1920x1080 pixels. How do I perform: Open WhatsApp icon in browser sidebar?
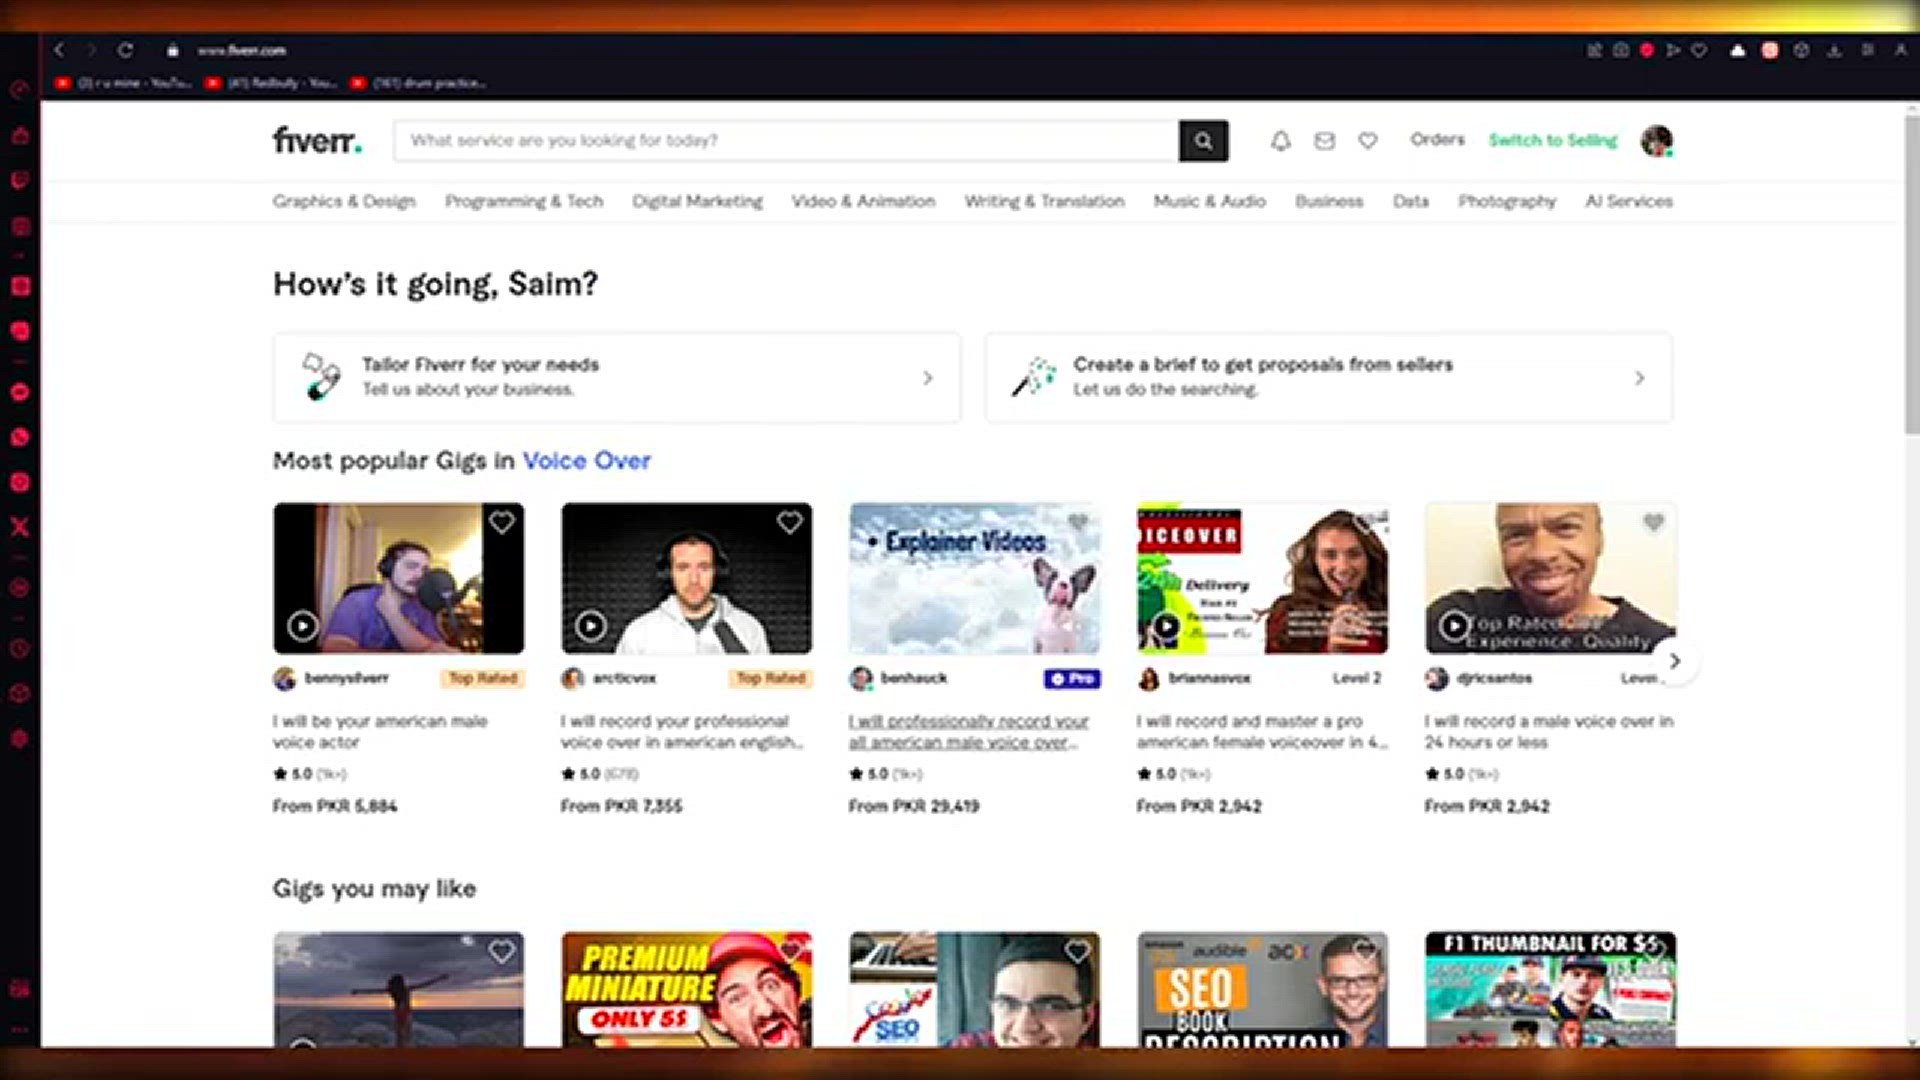[x=20, y=437]
